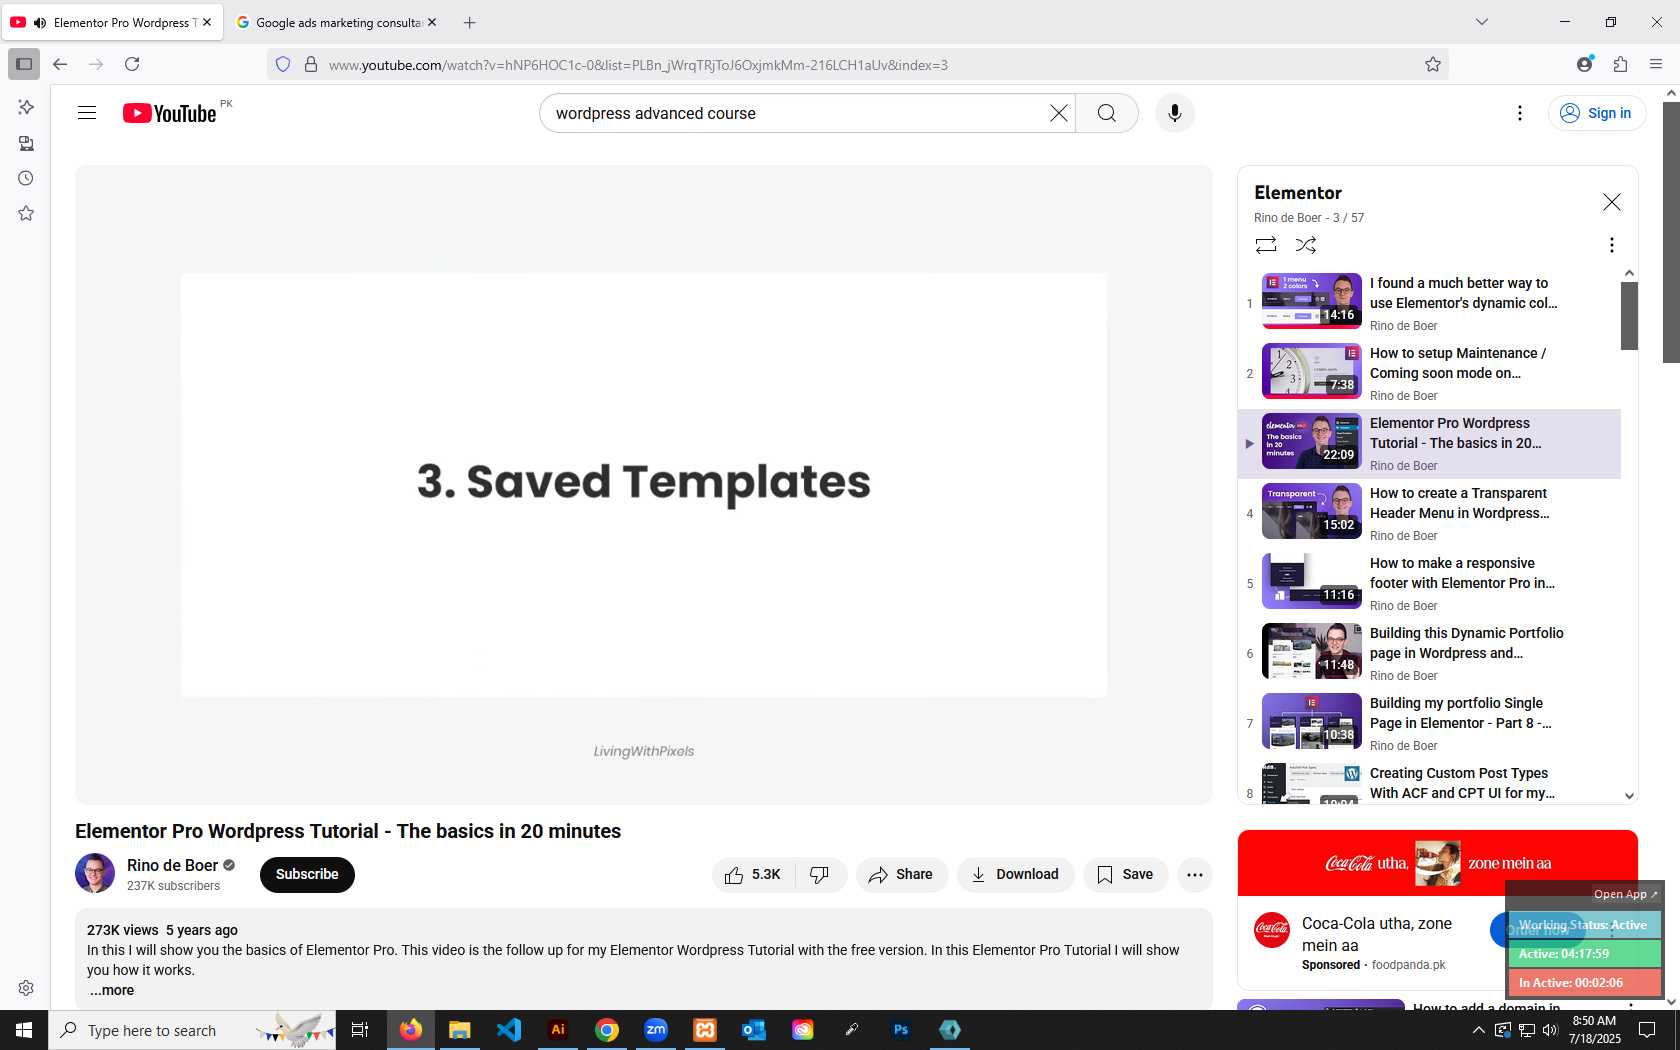This screenshot has width=1680, height=1050.
Task: Like the video with 5.3K likes
Action: [754, 874]
